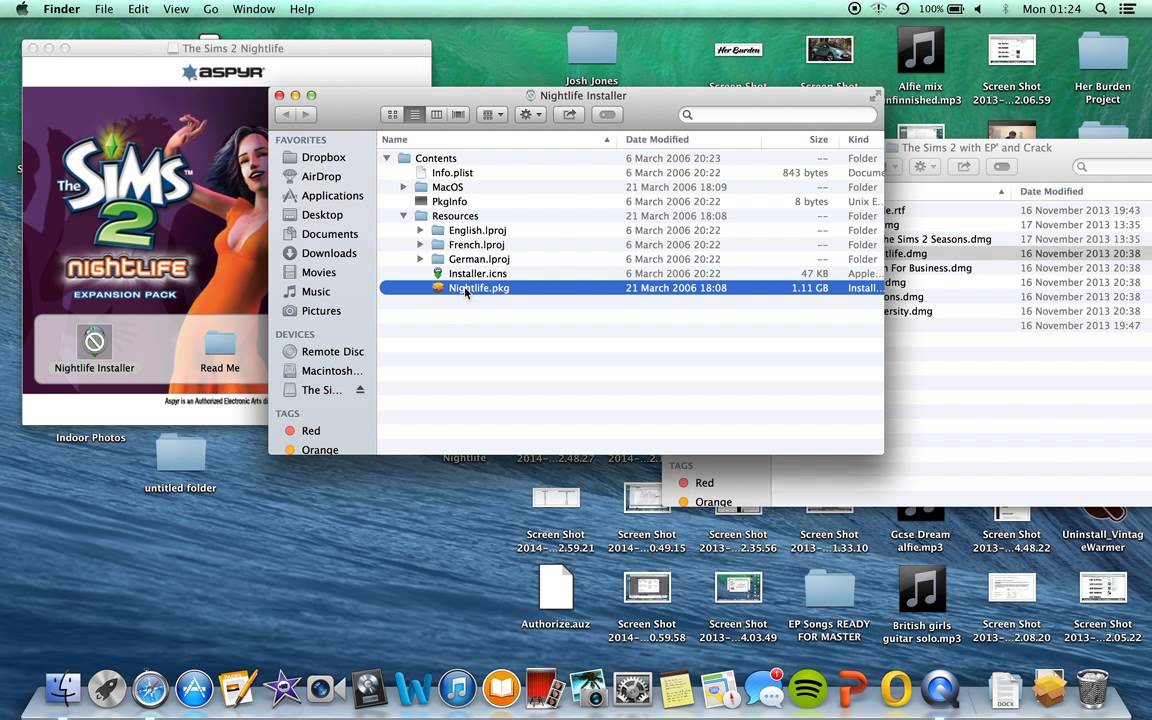The height and width of the screenshot is (720, 1152).
Task: Enter full screen for Nightlife Installer window
Action: coord(874,96)
